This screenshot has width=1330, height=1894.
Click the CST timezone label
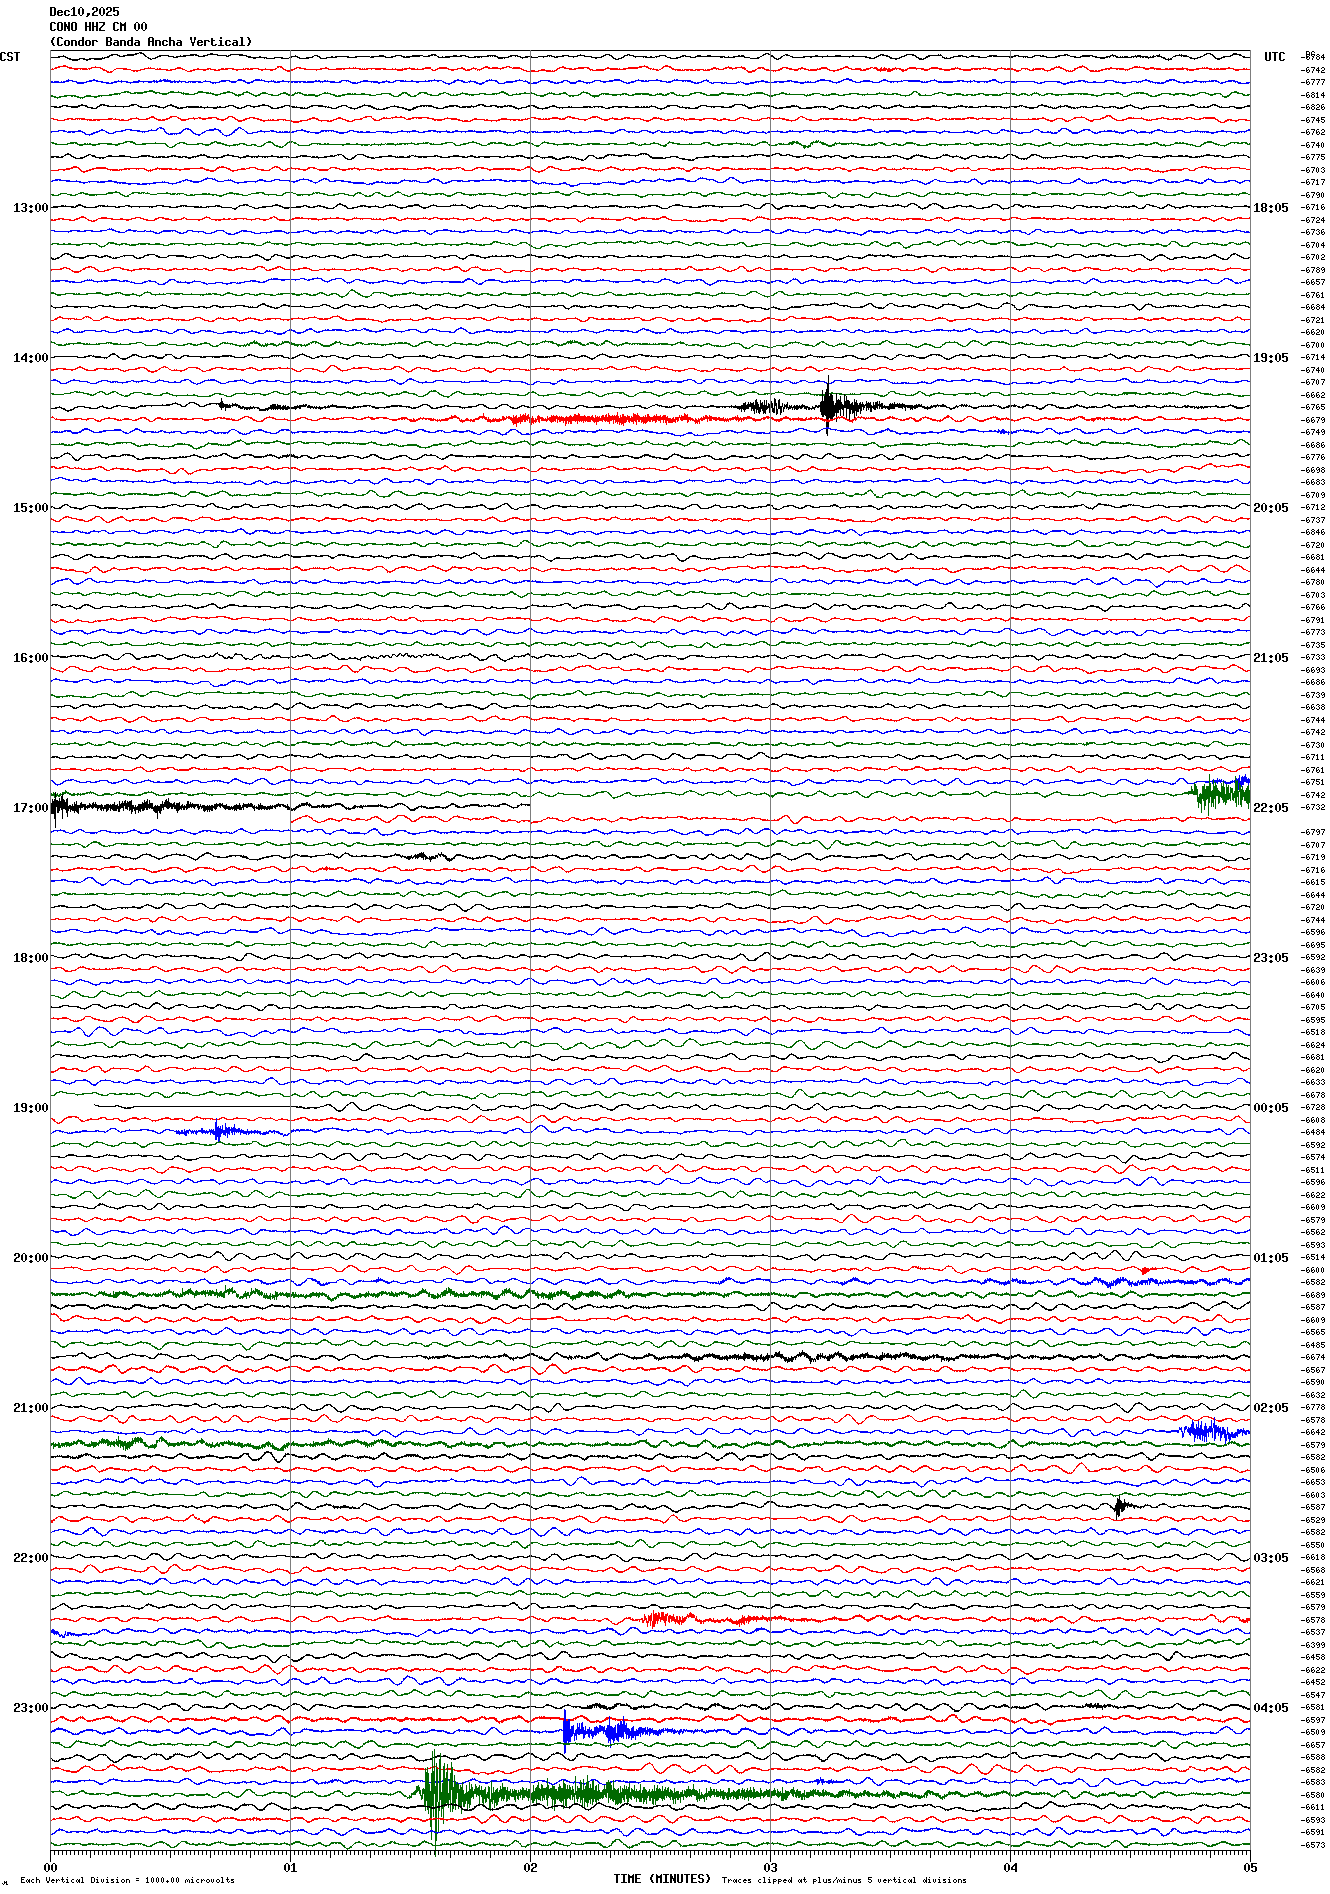tap(10, 57)
